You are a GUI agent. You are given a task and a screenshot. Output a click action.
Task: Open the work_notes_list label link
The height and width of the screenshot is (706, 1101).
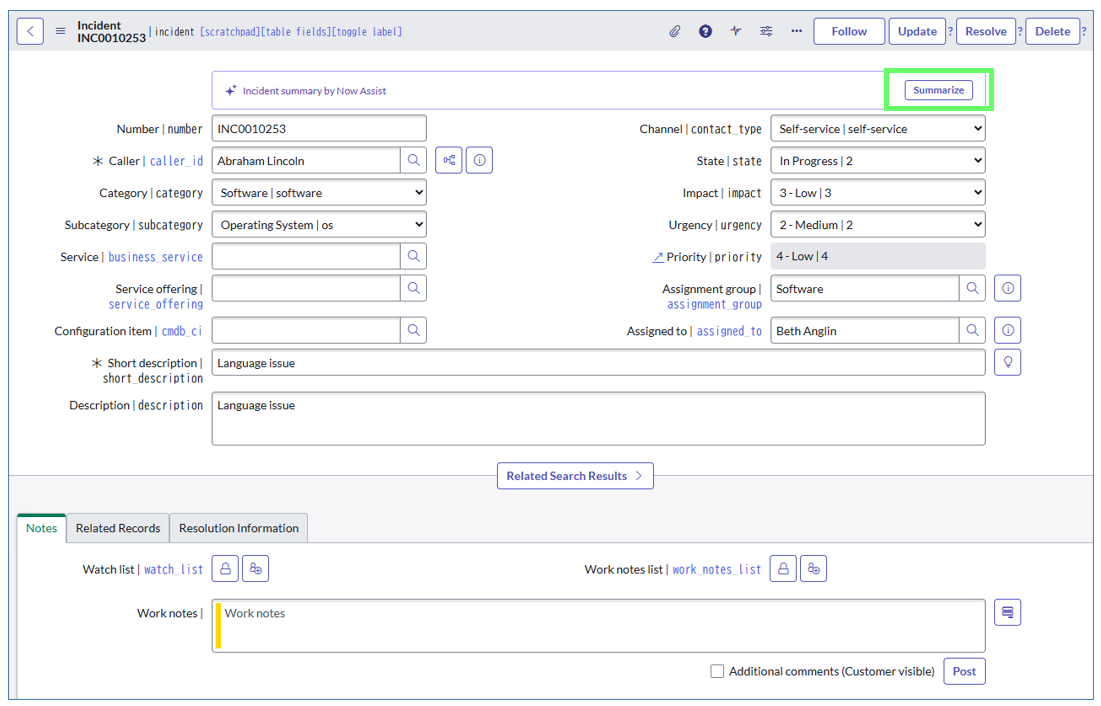pos(717,570)
